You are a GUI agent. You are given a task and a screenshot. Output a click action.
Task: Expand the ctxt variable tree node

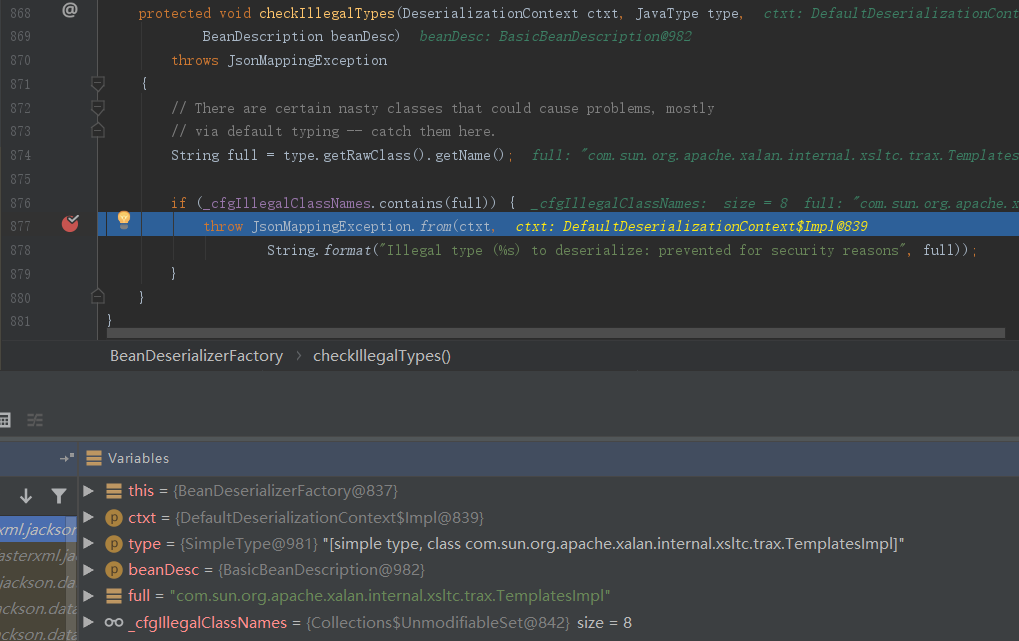tap(88, 517)
